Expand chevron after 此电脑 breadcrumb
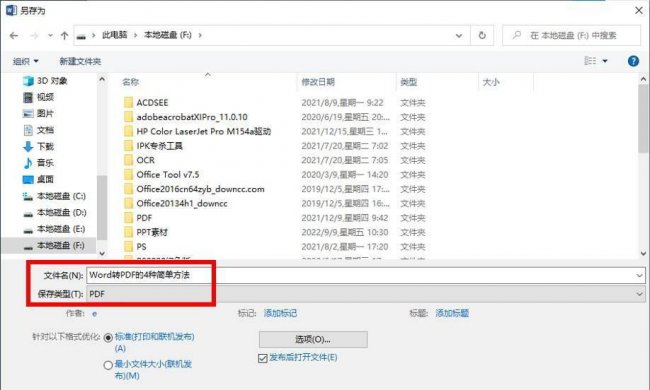Image resolution: width=650 pixels, height=390 pixels. click(136, 36)
